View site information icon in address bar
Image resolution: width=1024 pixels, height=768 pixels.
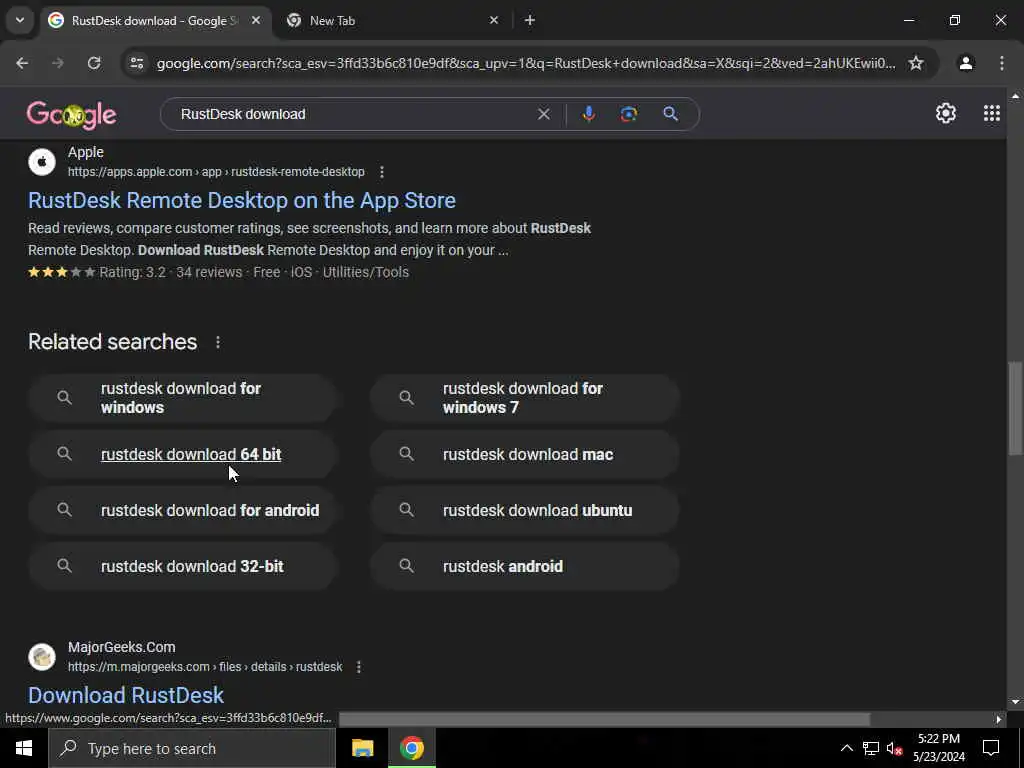point(136,63)
